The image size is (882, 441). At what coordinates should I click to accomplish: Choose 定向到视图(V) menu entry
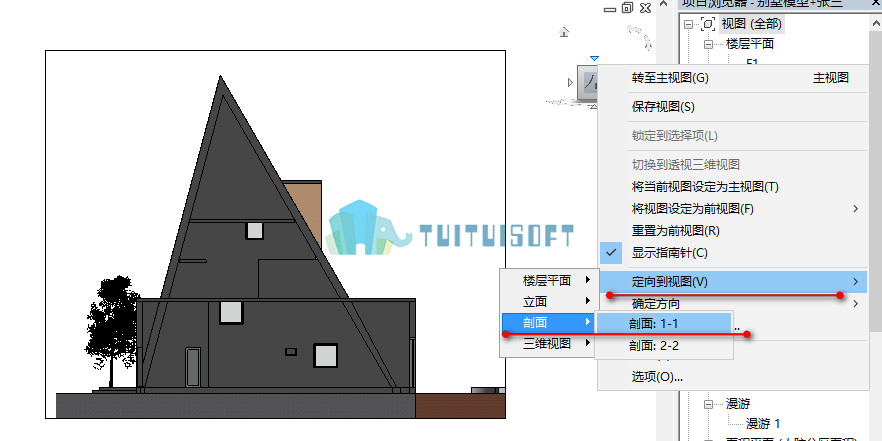tap(732, 282)
